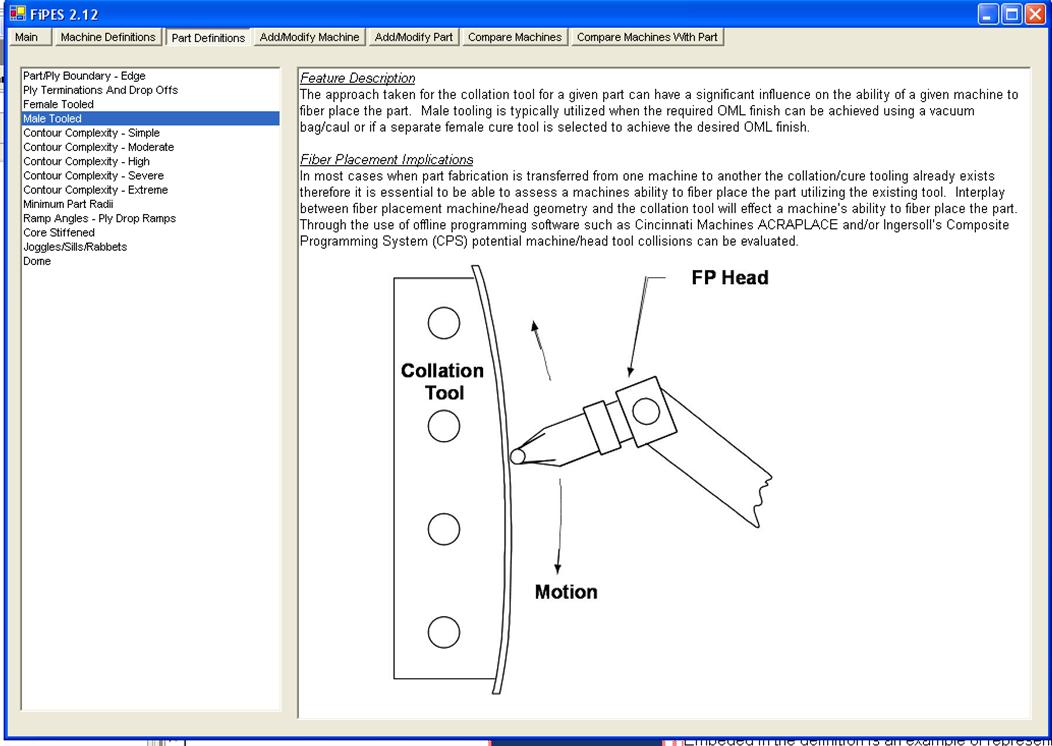
Task: Click Contour Complexity - Extreme entry
Action: tap(95, 190)
